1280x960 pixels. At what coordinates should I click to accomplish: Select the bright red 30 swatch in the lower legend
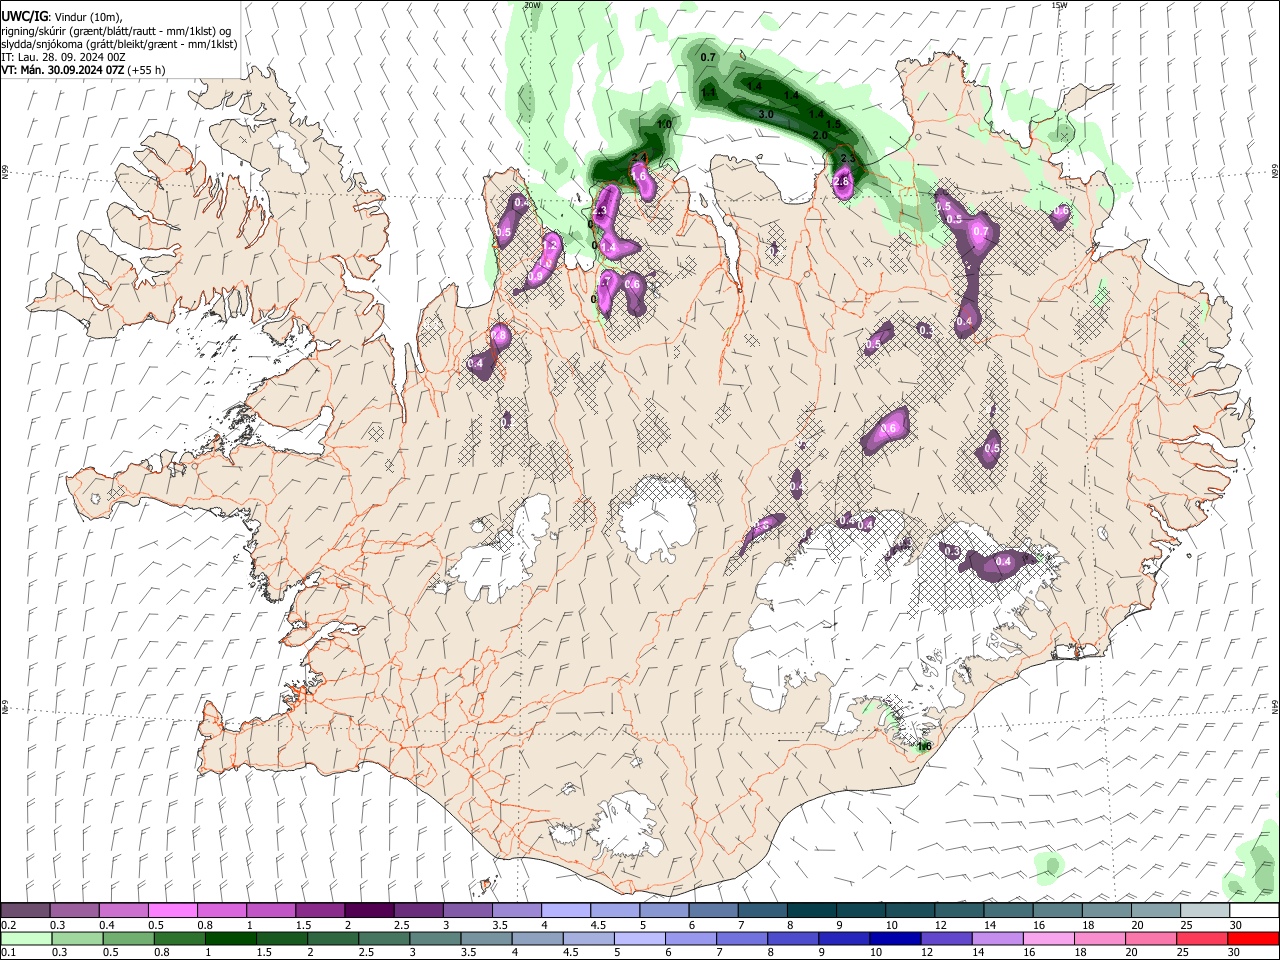tap(1253, 938)
